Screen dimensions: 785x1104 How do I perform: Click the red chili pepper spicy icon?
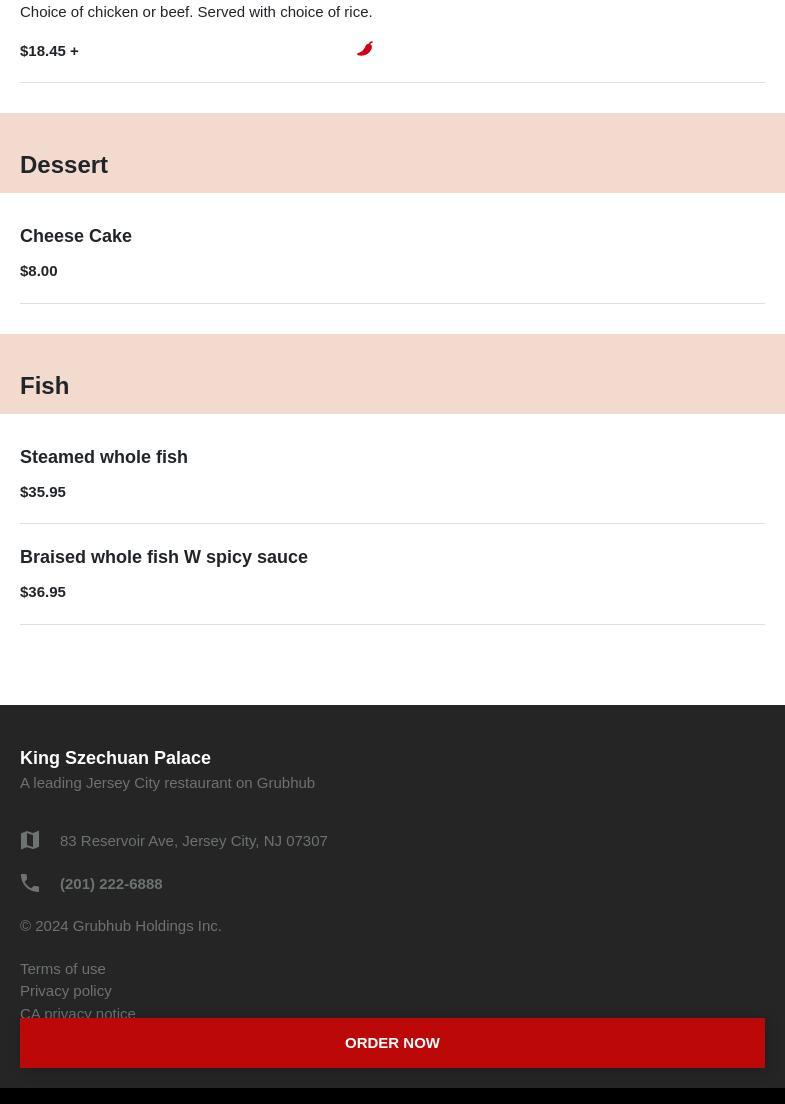tap(365, 49)
